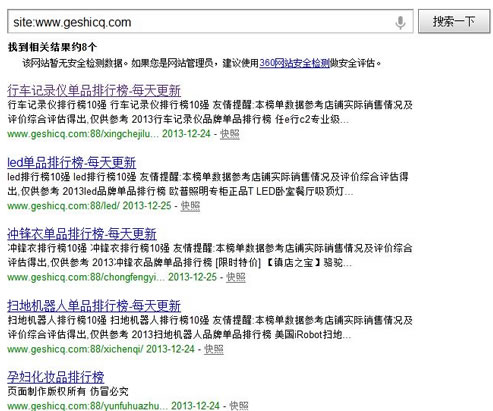Click the 找到相关结果约8个 result count text
Screen dimensions: 493x411
[52, 47]
